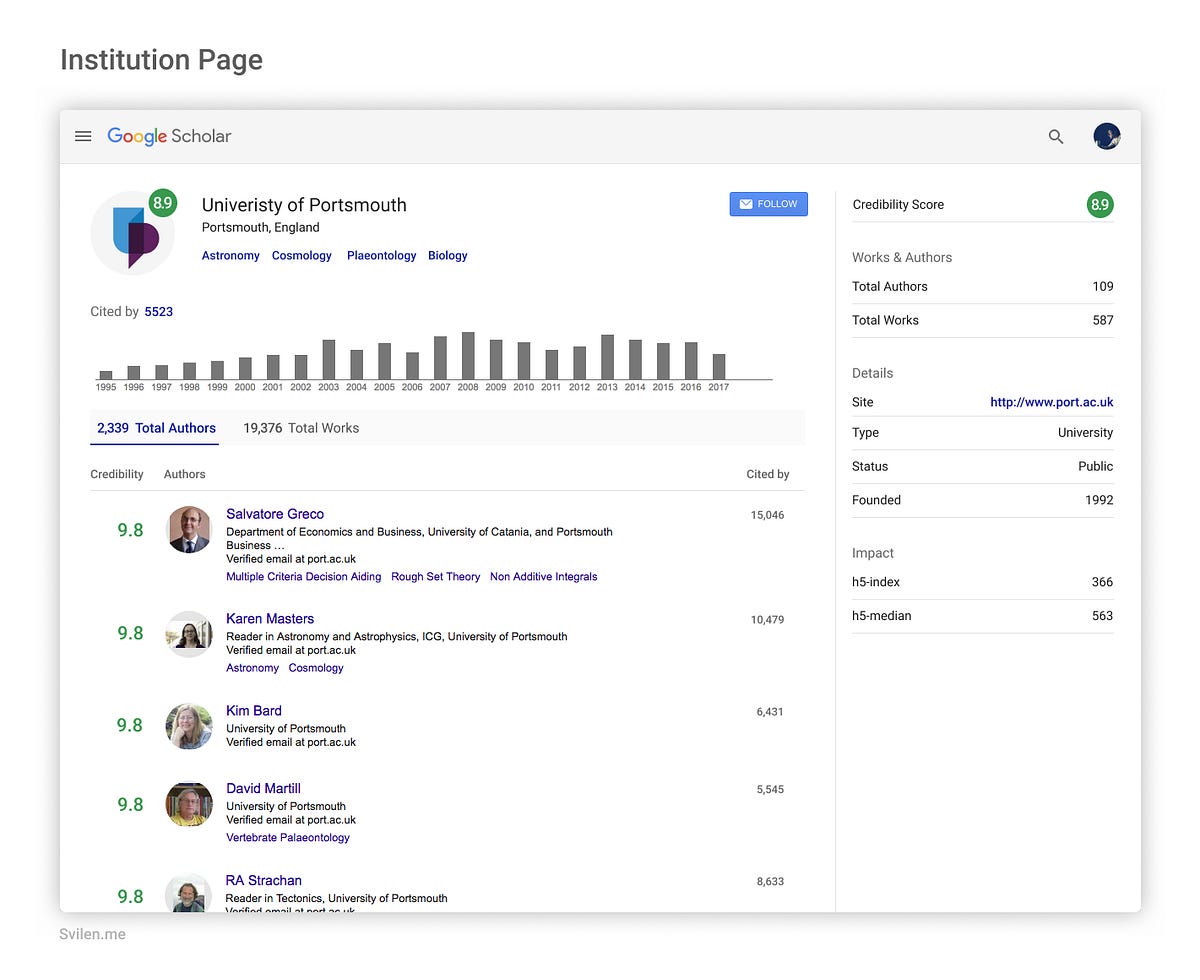Click Salvatore Greco's profile photo
The width and height of the screenshot is (1200, 980).
point(189,529)
